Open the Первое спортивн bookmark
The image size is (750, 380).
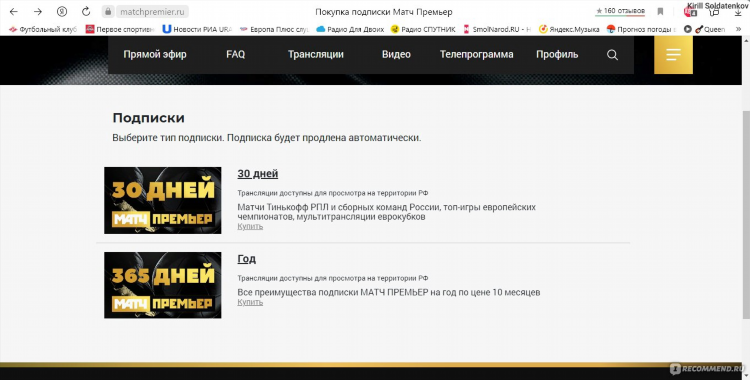pos(120,29)
